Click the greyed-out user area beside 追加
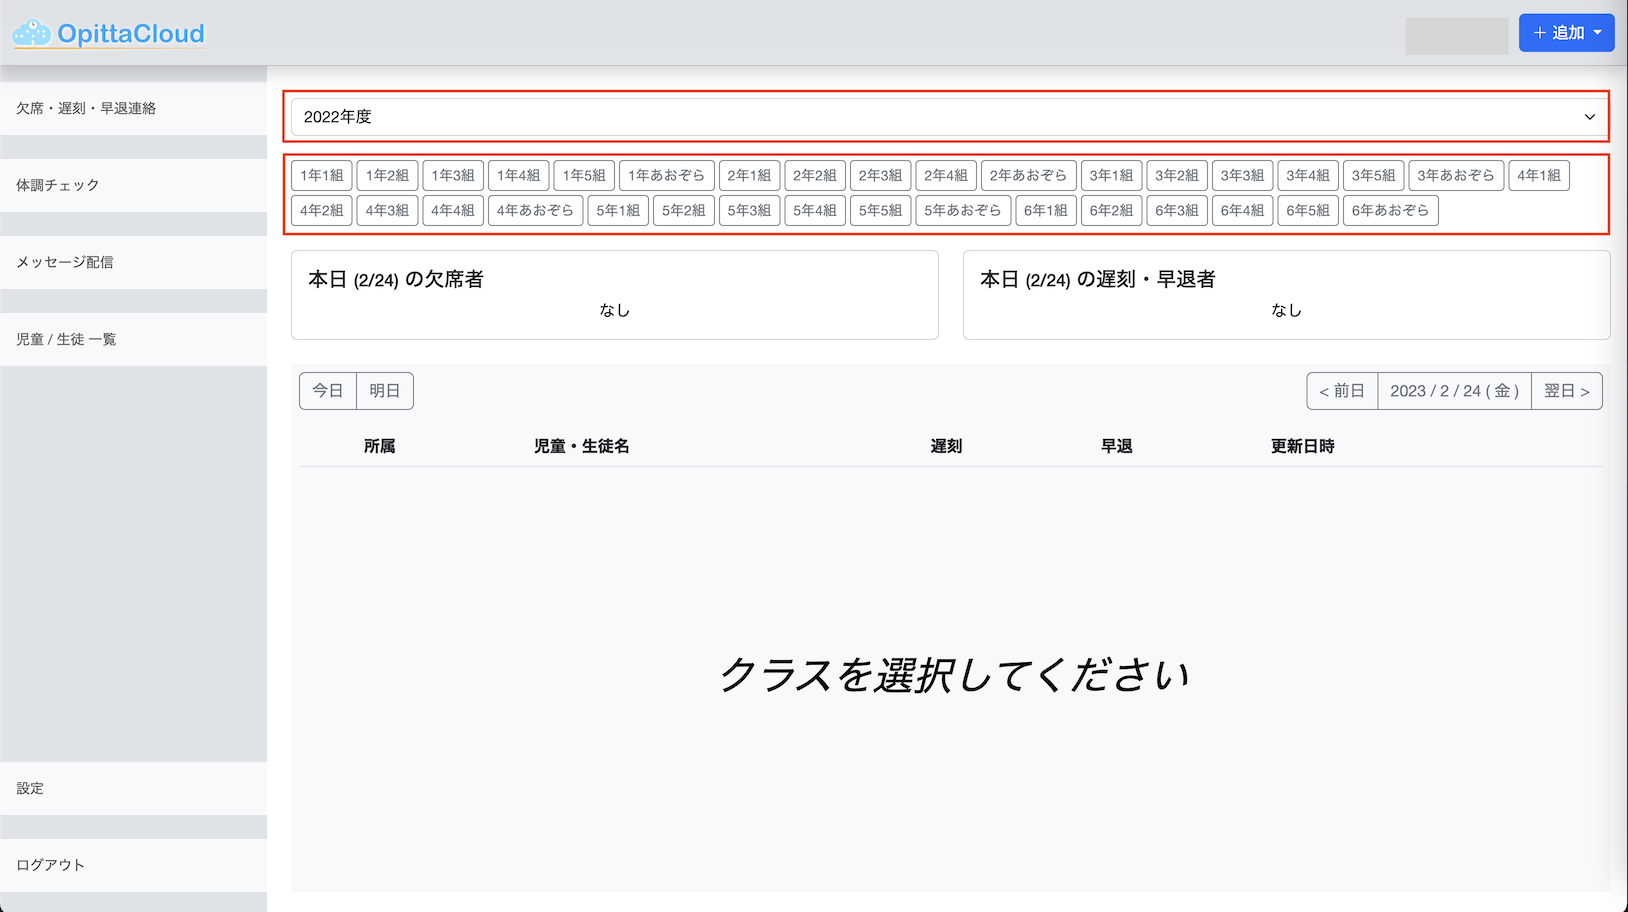 1457,36
